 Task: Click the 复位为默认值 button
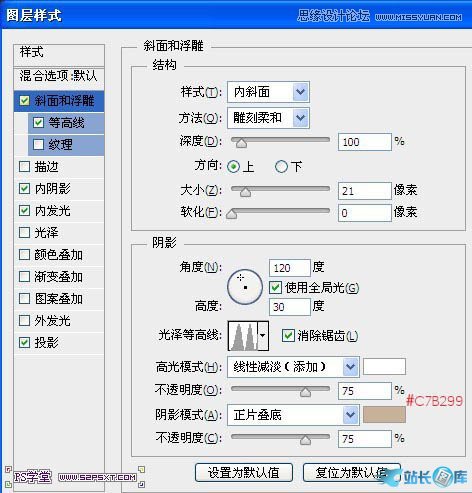click(352, 472)
